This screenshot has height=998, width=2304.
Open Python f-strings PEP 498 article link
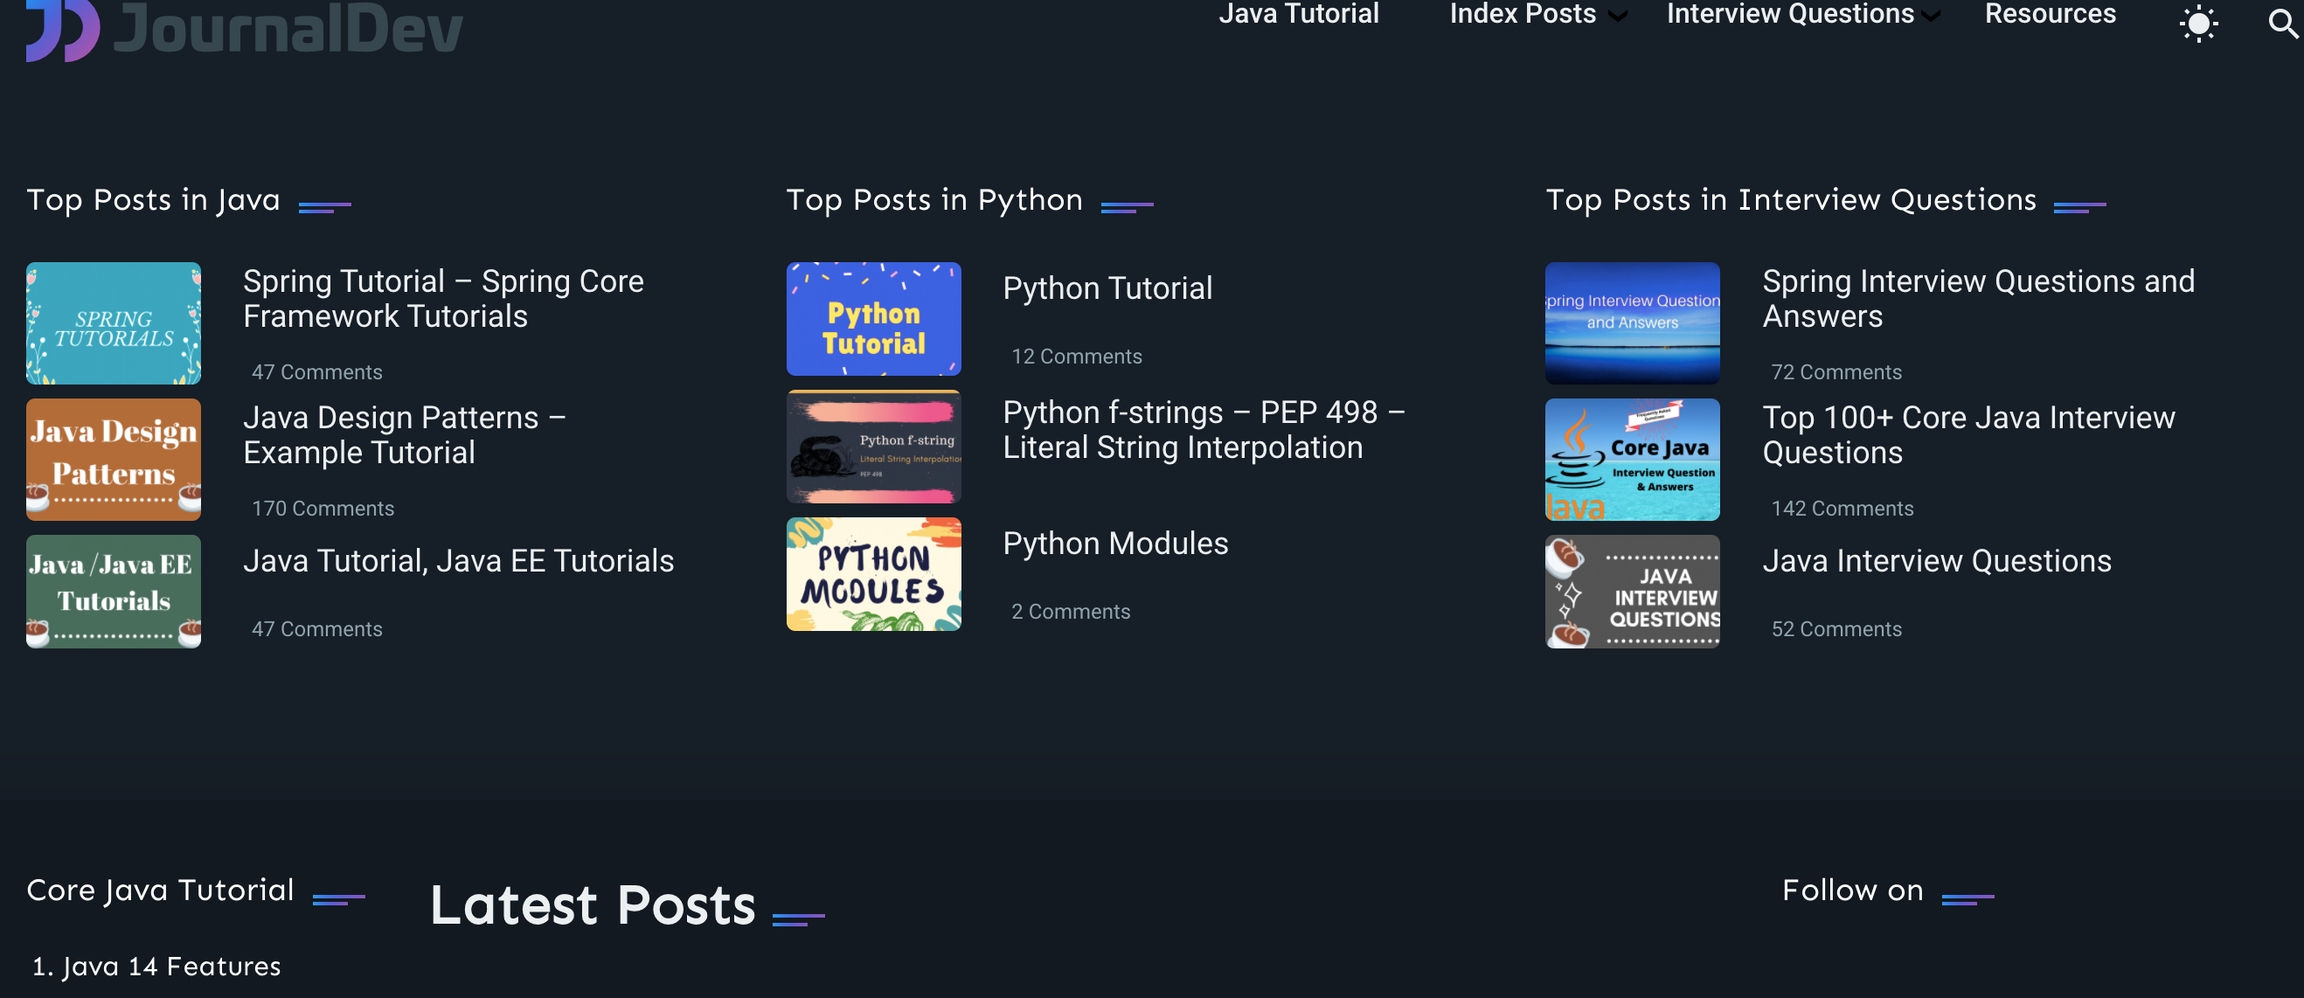click(x=1203, y=430)
